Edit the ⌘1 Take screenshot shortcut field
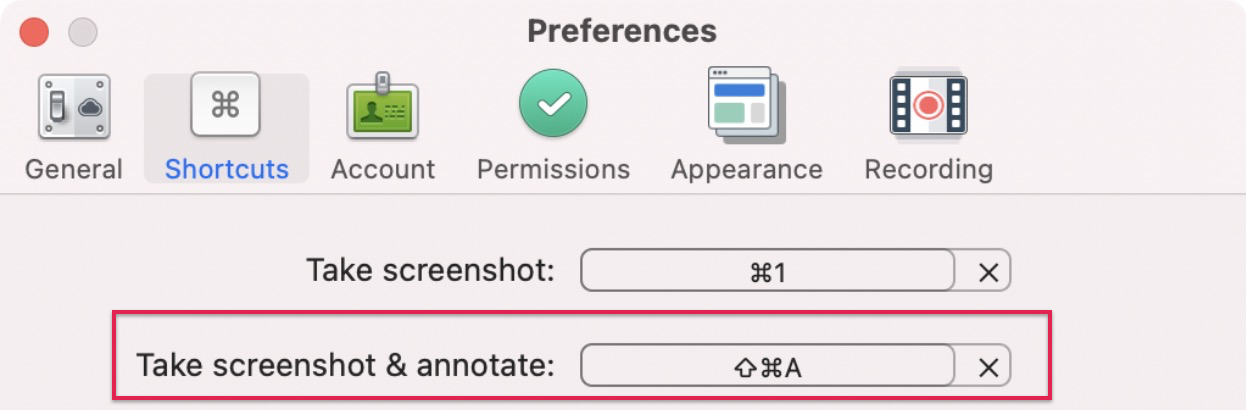 coord(768,272)
